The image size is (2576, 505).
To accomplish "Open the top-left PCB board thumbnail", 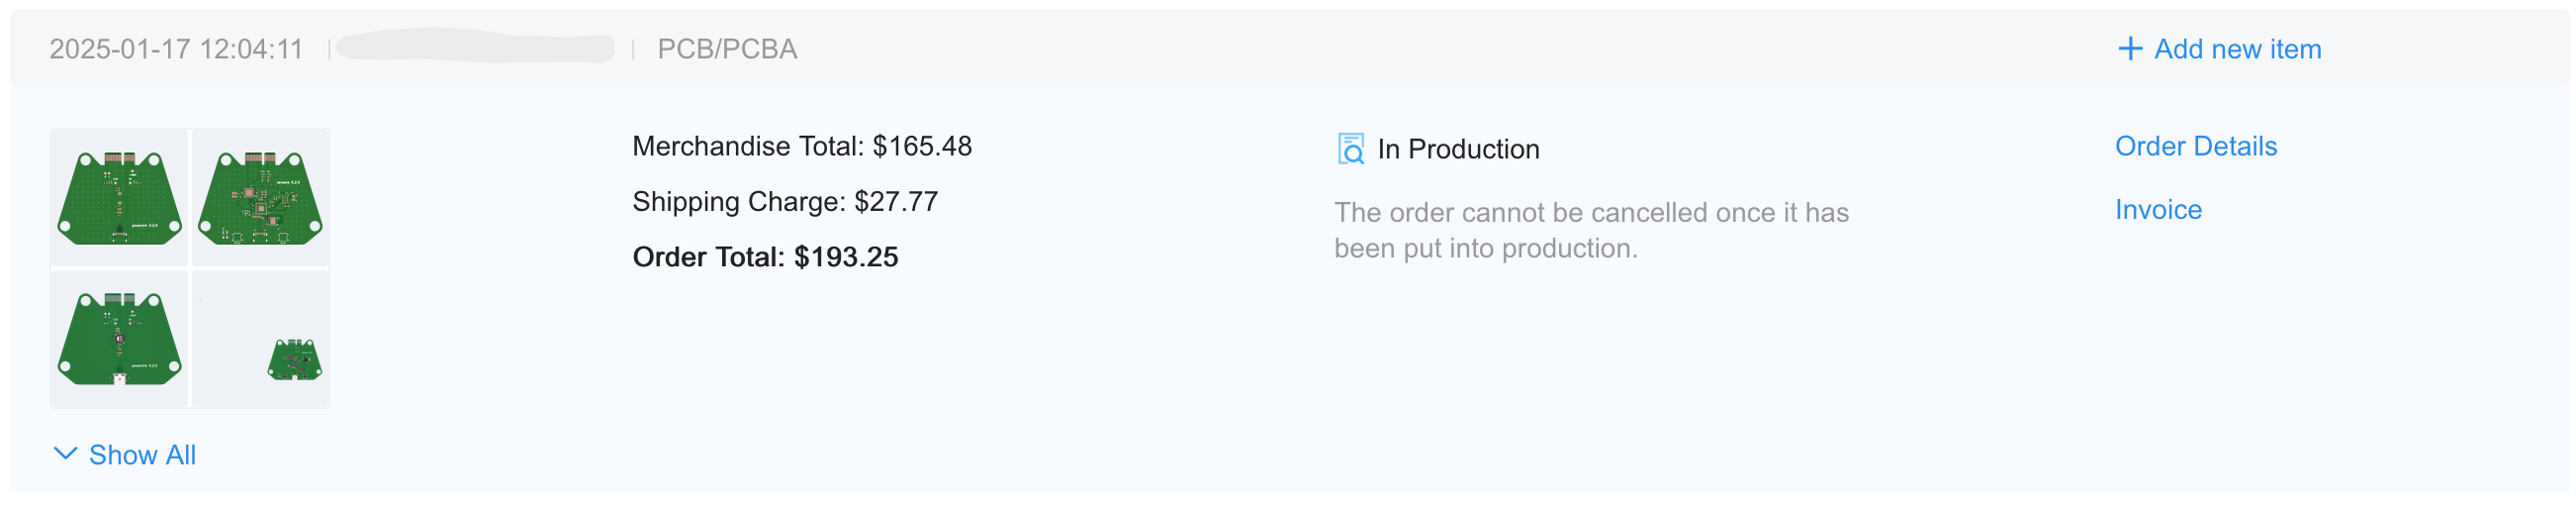I will coord(119,197).
